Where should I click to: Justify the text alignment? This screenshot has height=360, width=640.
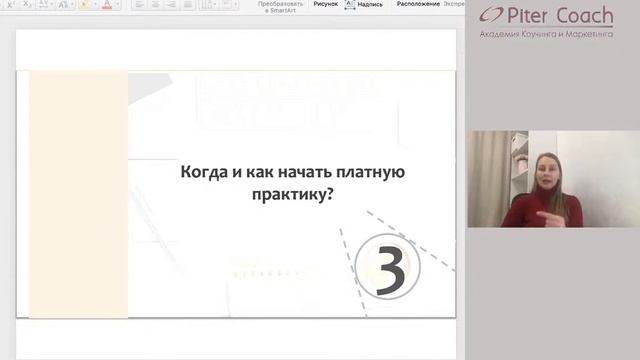pyautogui.click(x=188, y=4)
